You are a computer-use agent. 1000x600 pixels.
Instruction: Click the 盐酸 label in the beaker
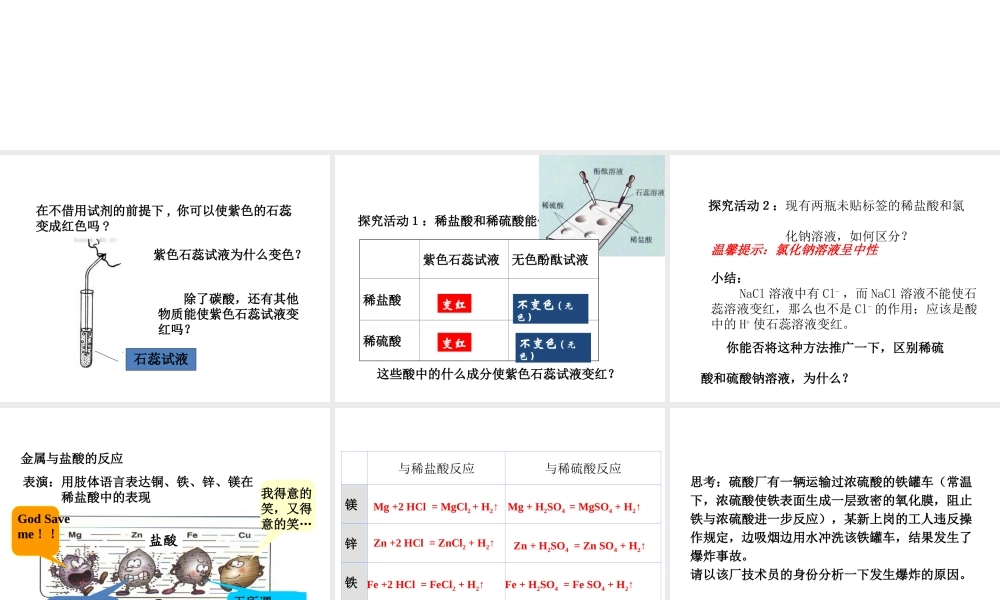(x=163, y=539)
